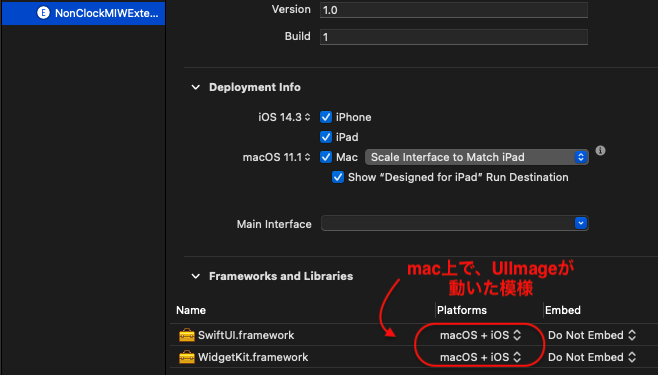The image size is (658, 375).
Task: Click the extension target 'E' icon
Action: point(43,13)
